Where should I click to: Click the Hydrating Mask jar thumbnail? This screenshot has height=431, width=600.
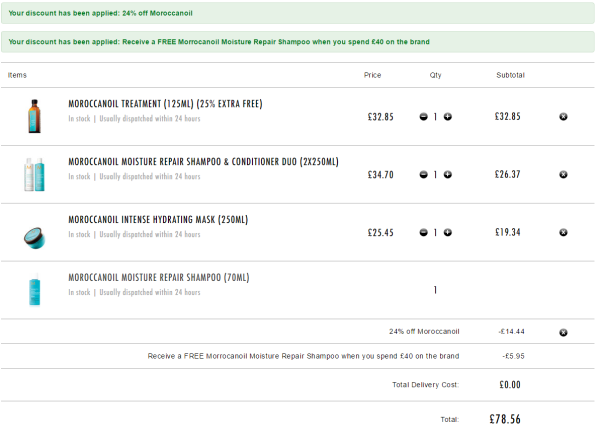tap(34, 238)
